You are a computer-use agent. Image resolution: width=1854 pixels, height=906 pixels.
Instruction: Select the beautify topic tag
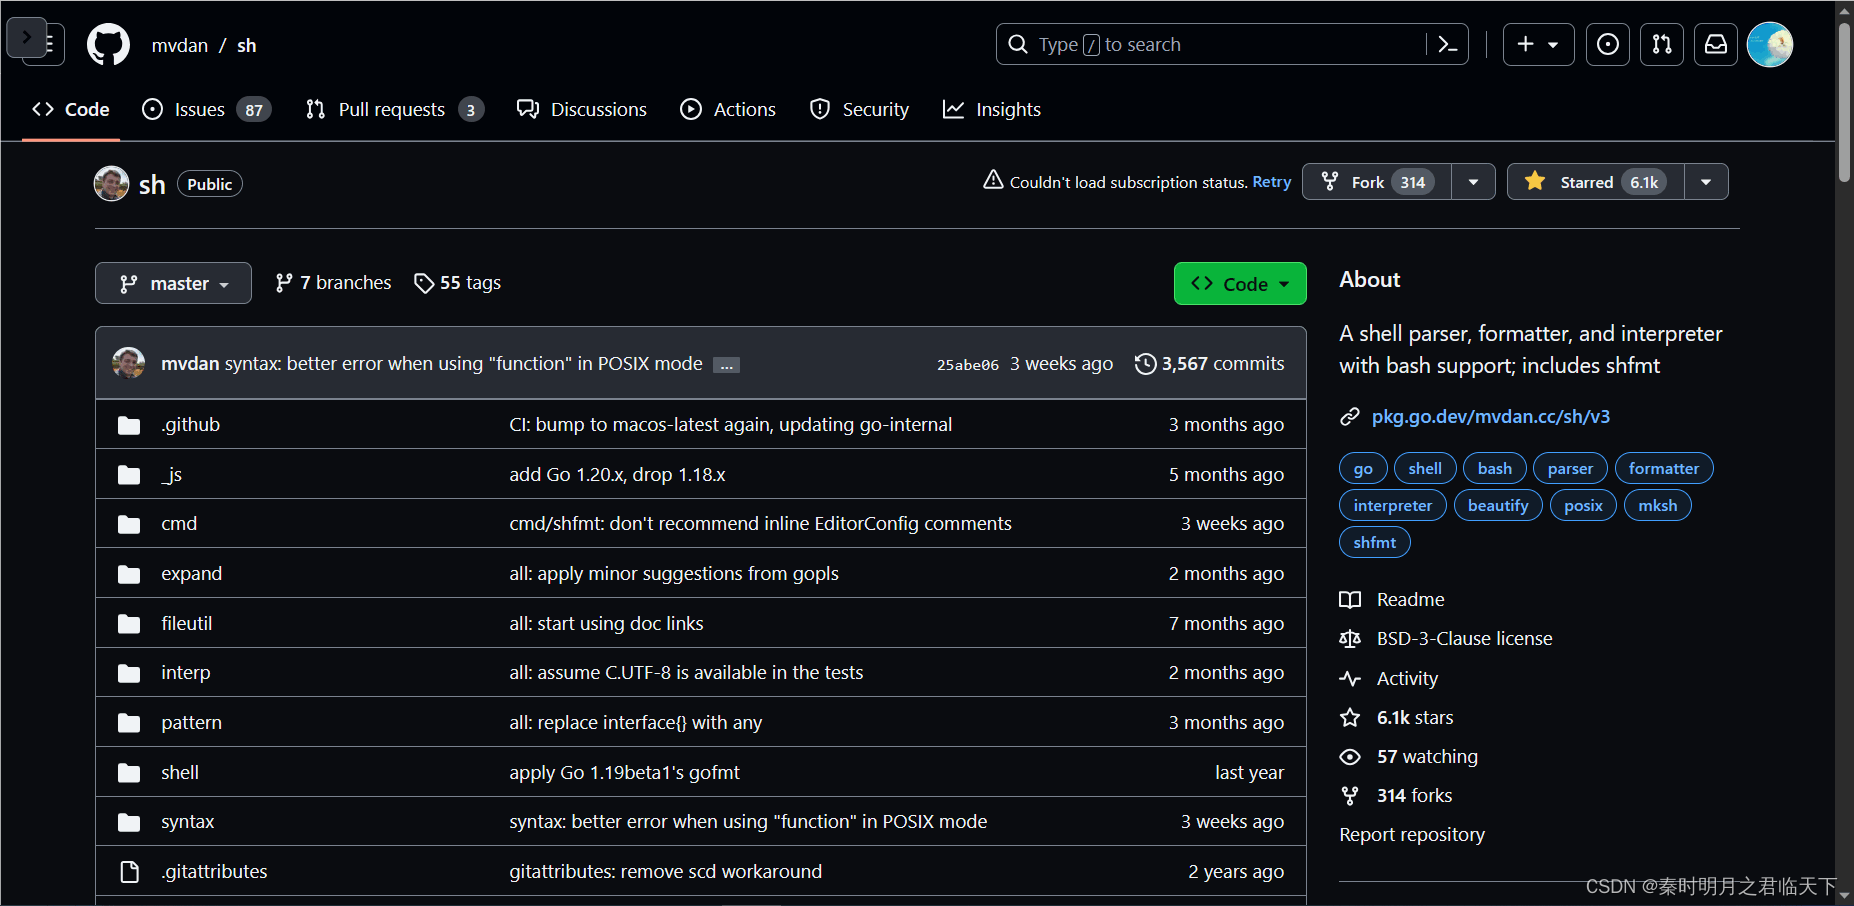click(1498, 505)
